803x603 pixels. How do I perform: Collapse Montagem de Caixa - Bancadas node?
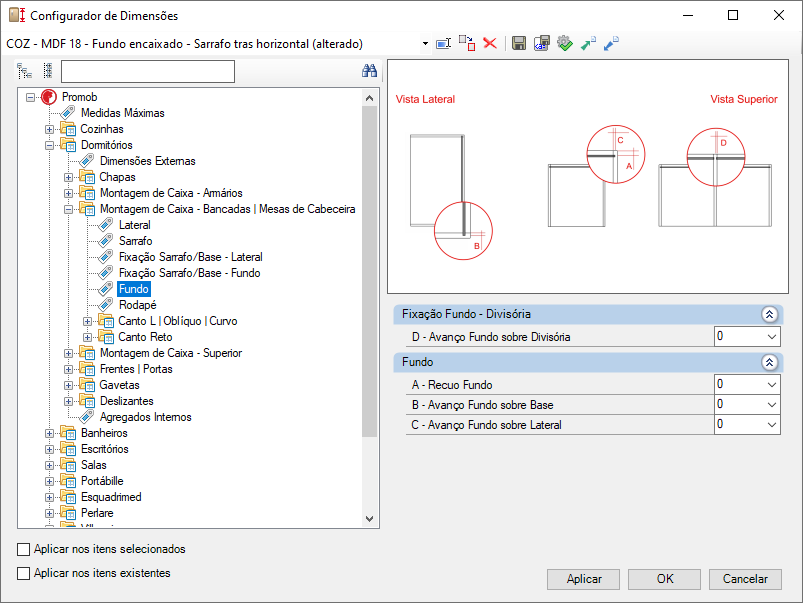pos(69,209)
